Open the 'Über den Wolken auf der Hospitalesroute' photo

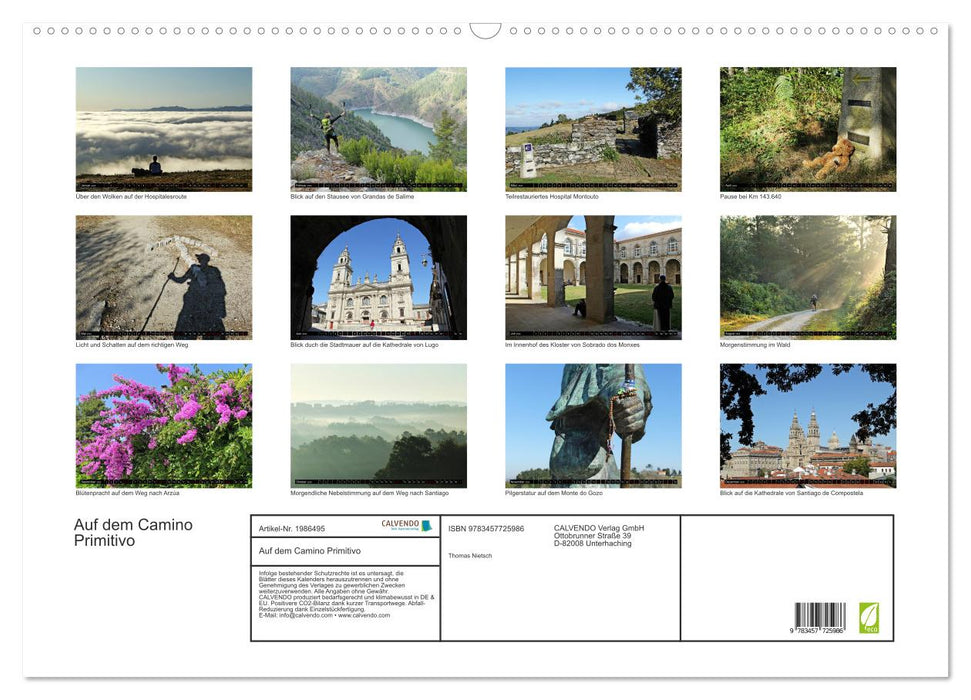164,129
